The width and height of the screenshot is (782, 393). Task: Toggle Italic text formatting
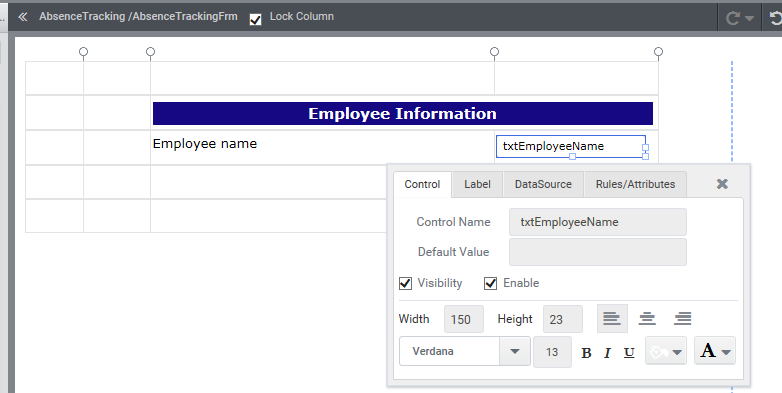click(607, 353)
